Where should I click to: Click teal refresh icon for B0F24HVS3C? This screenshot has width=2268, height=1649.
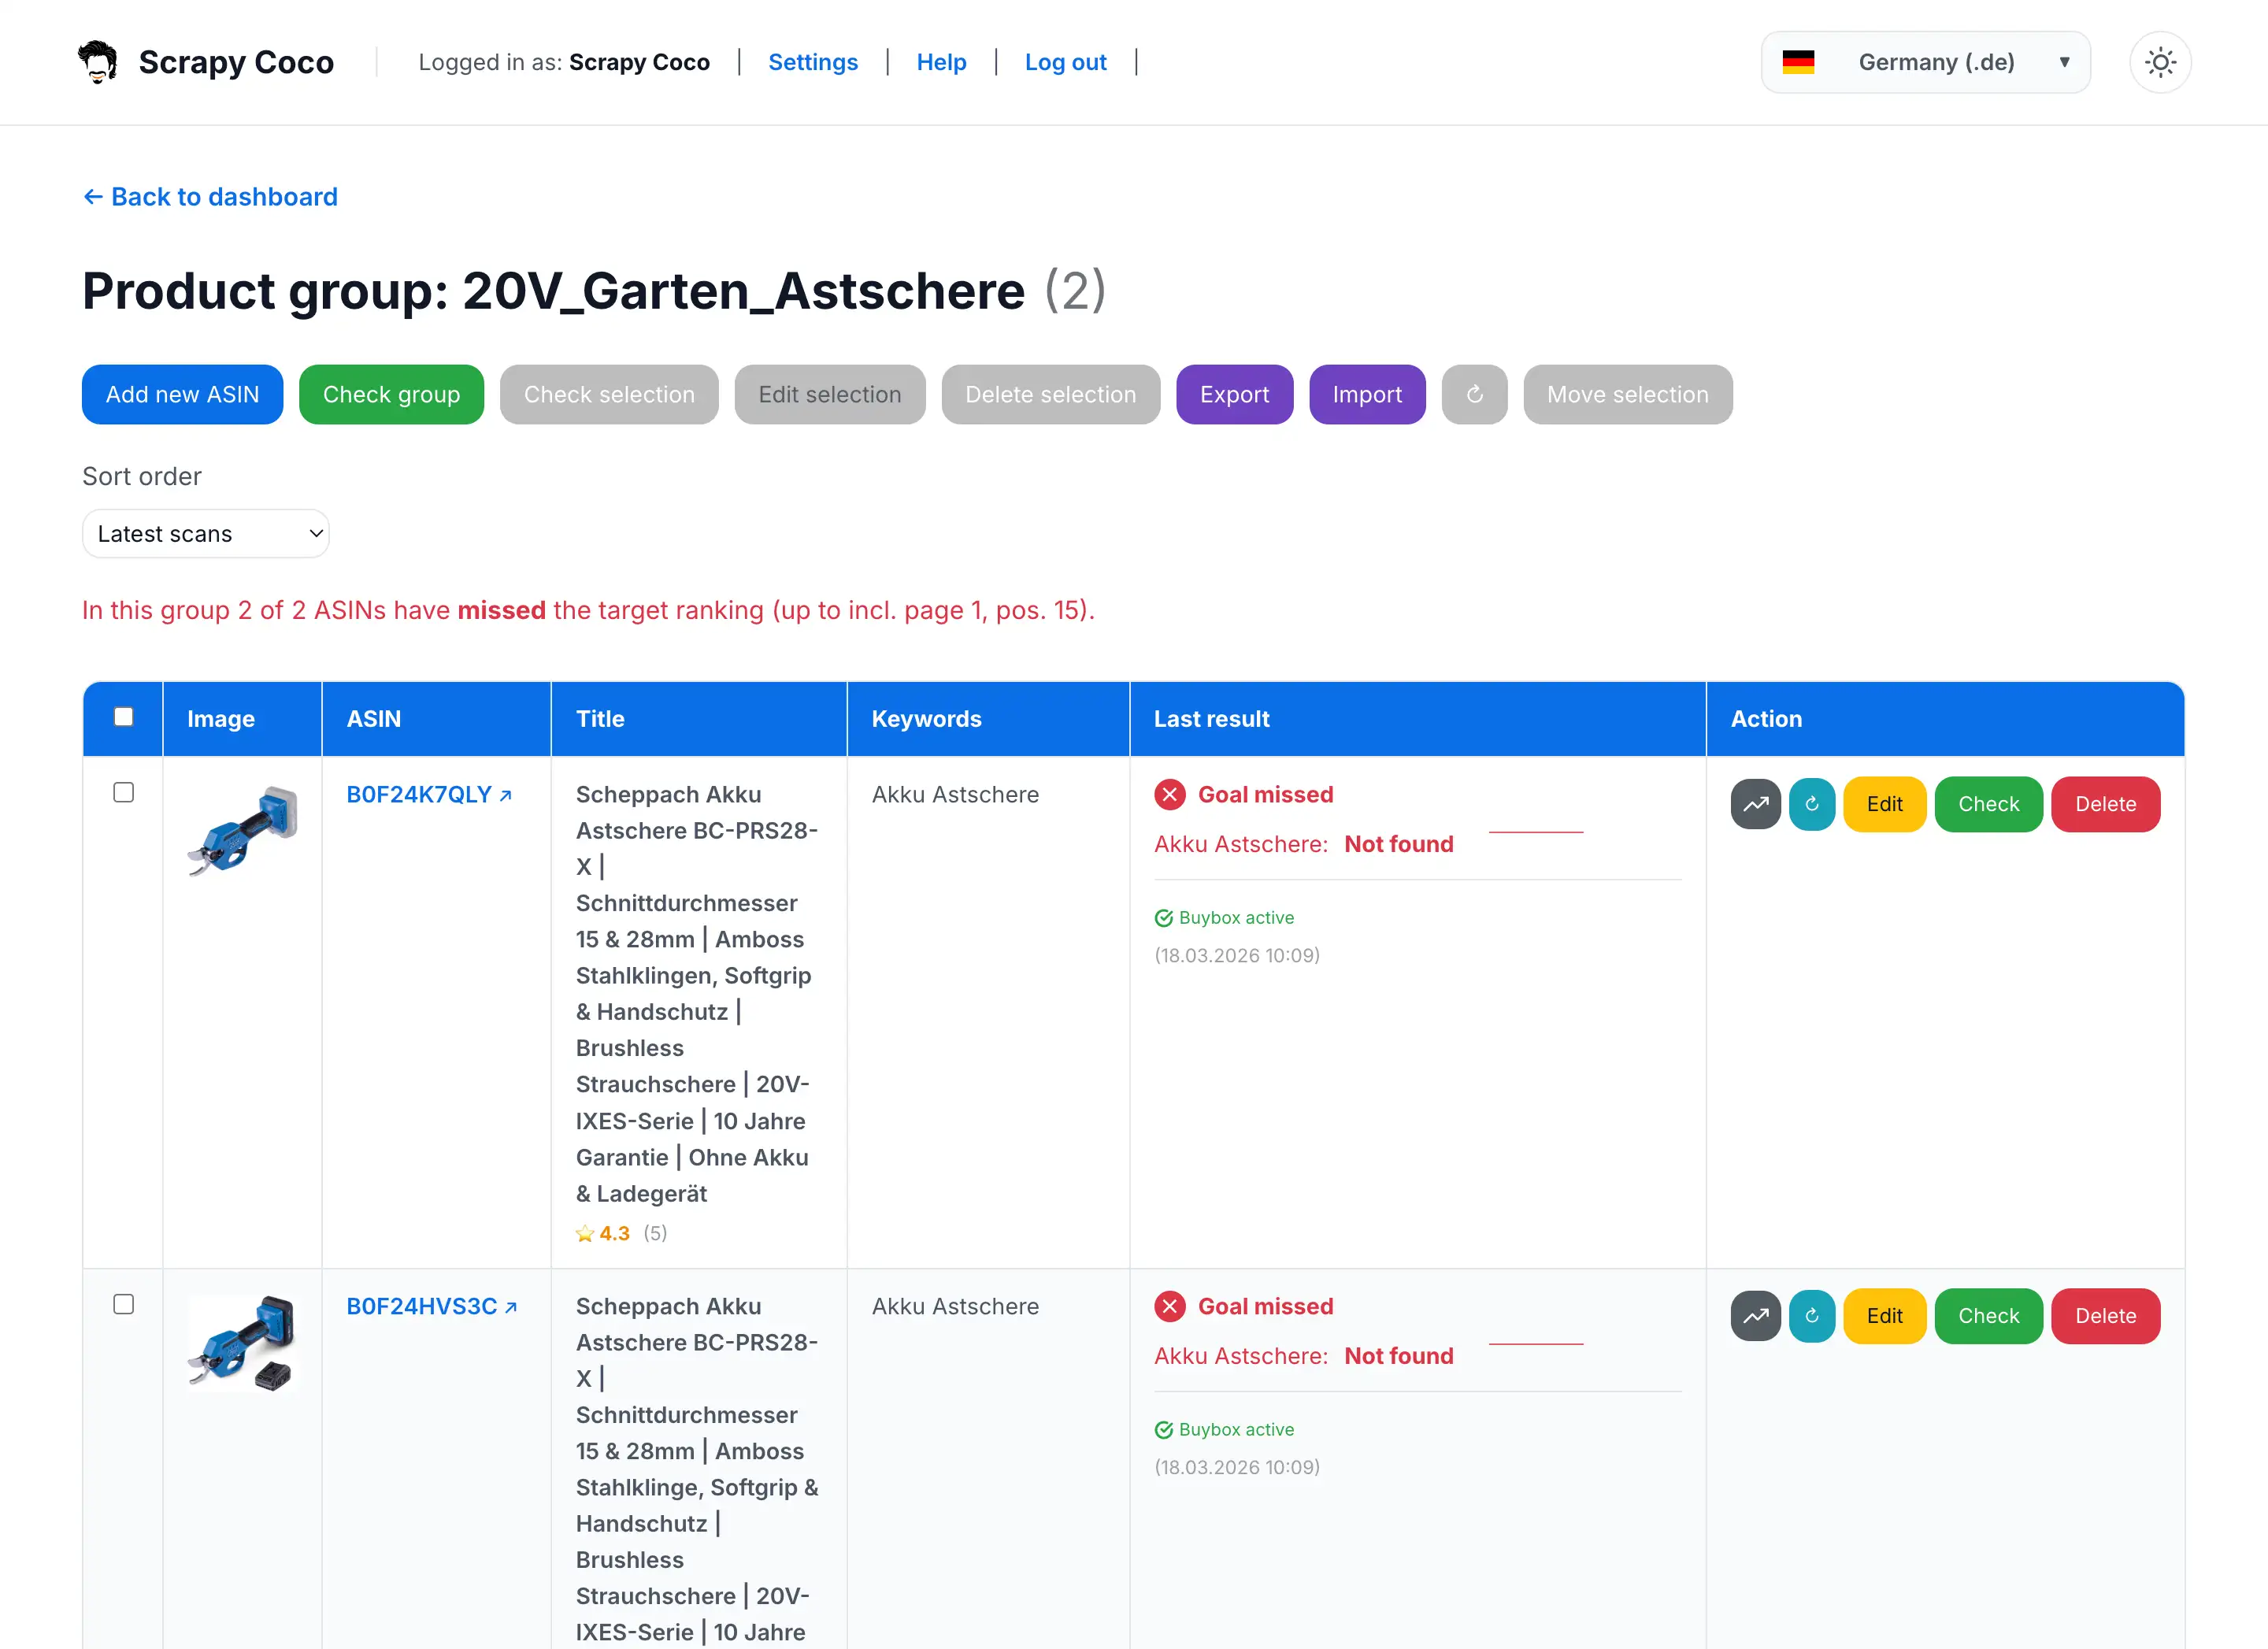pos(1811,1316)
